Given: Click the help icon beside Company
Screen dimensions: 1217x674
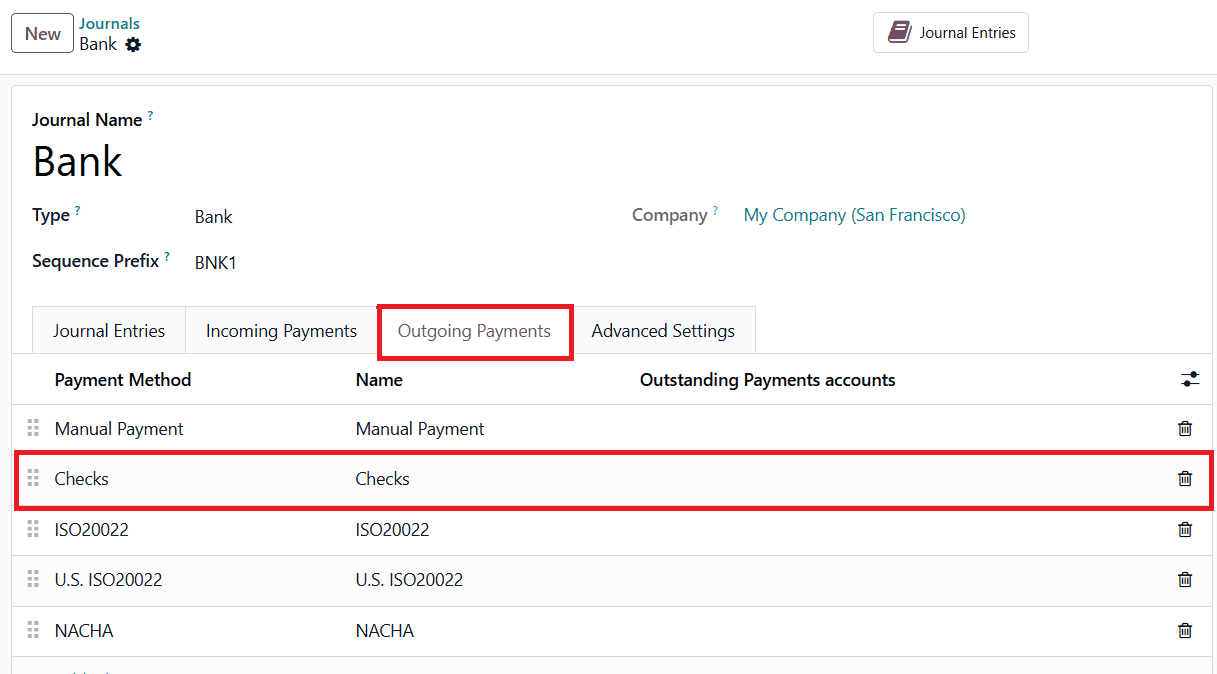Looking at the screenshot, I should 717,209.
